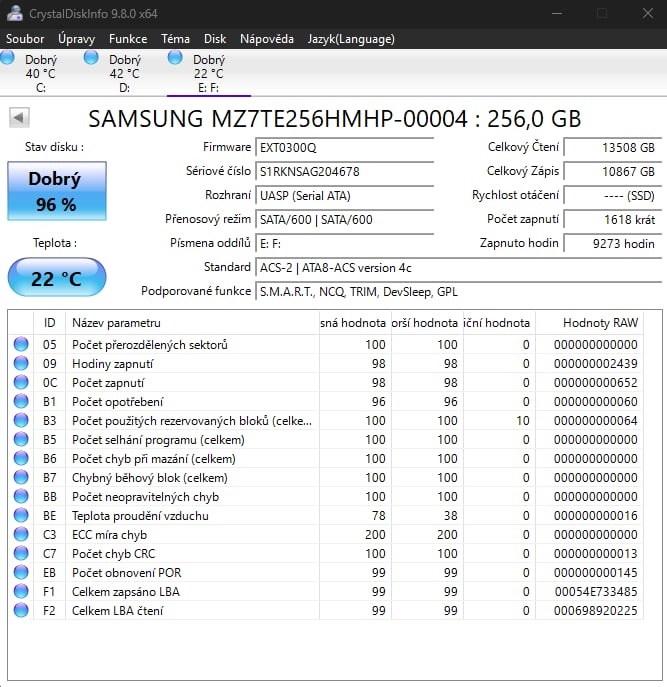Click the Stav disku label

click(x=54, y=147)
